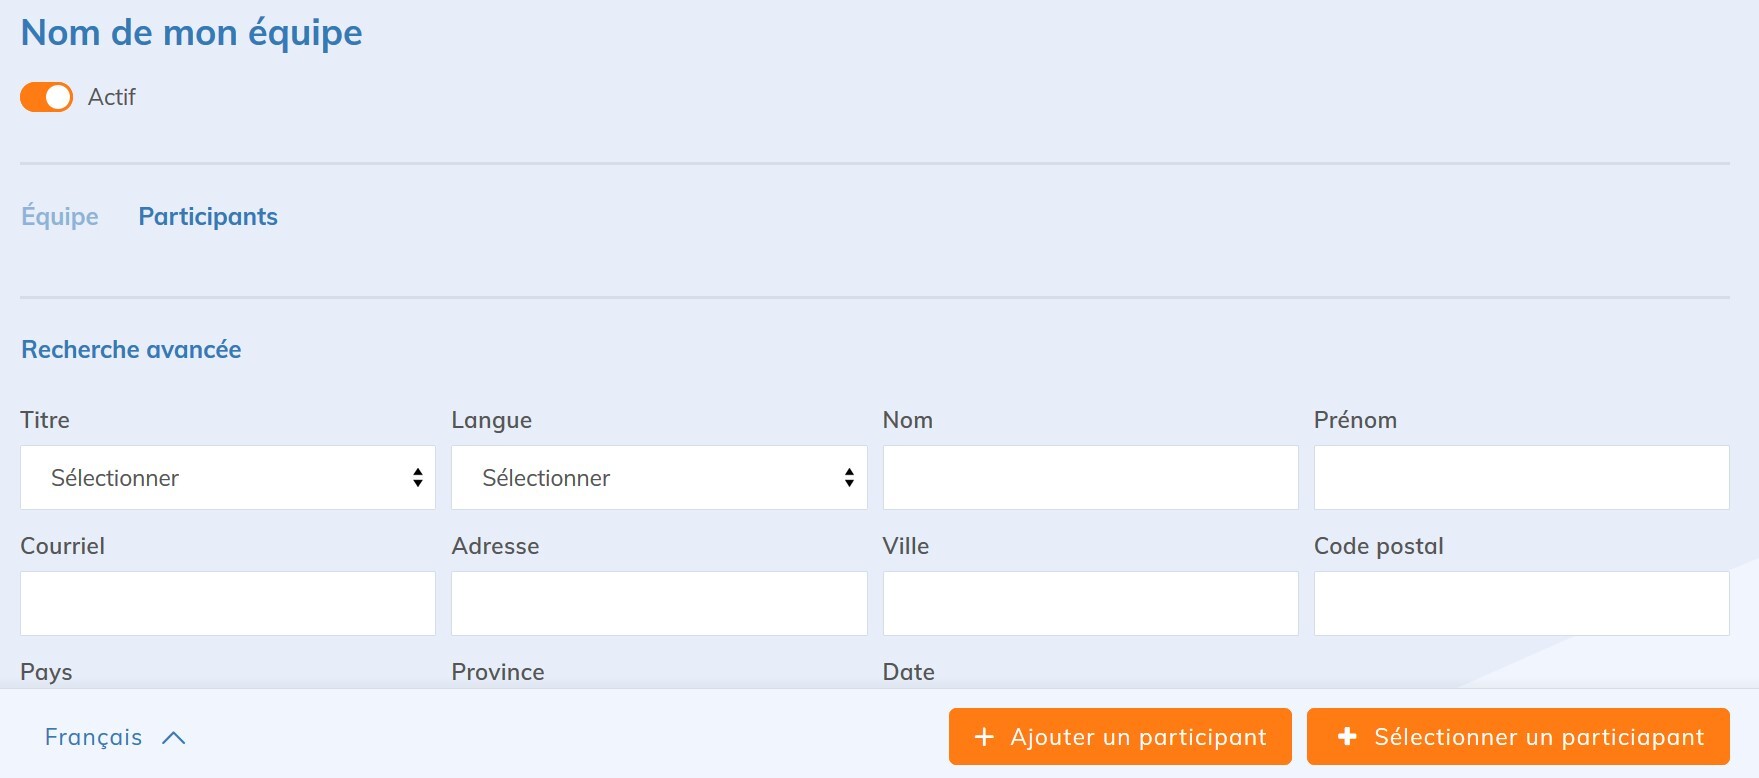Click plus icon on Sélectionner un participant
The image size is (1759, 778).
point(1347,737)
